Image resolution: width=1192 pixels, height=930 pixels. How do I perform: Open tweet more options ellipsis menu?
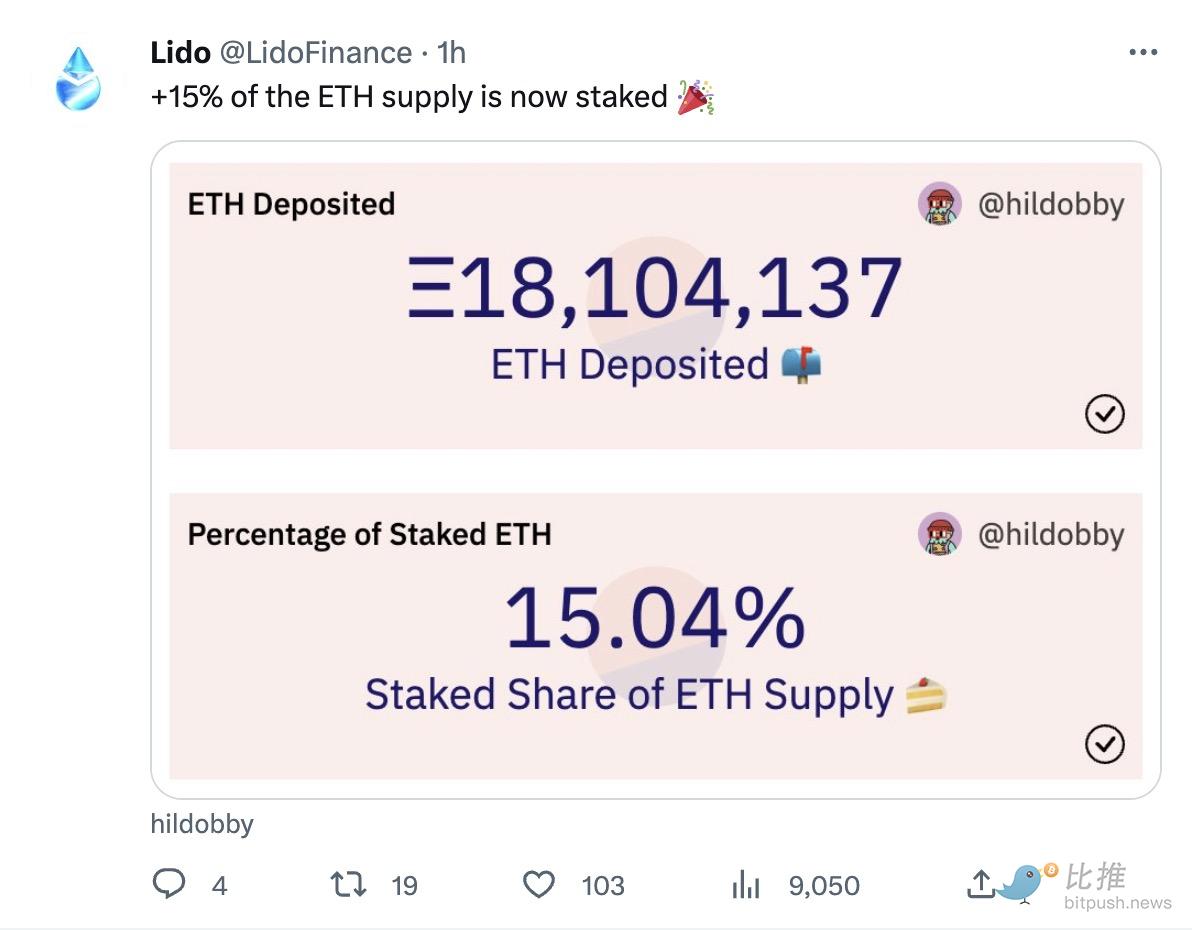[1143, 52]
